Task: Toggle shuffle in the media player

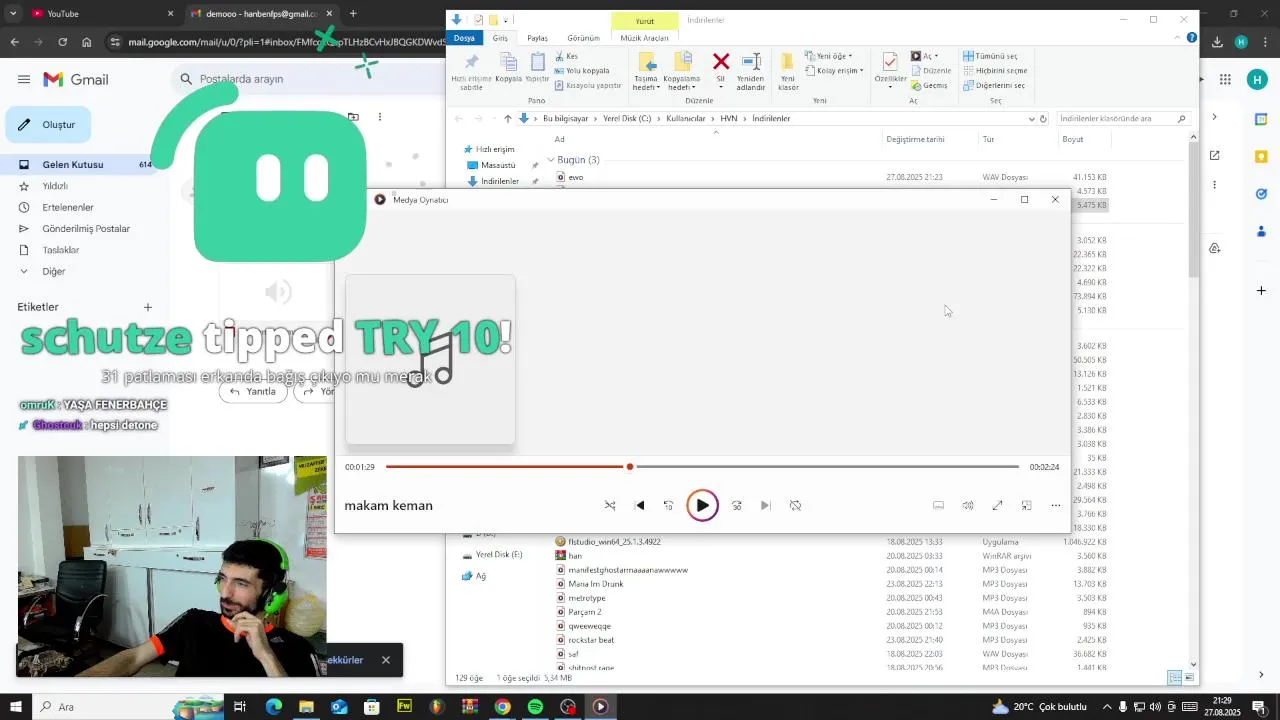Action: (610, 506)
